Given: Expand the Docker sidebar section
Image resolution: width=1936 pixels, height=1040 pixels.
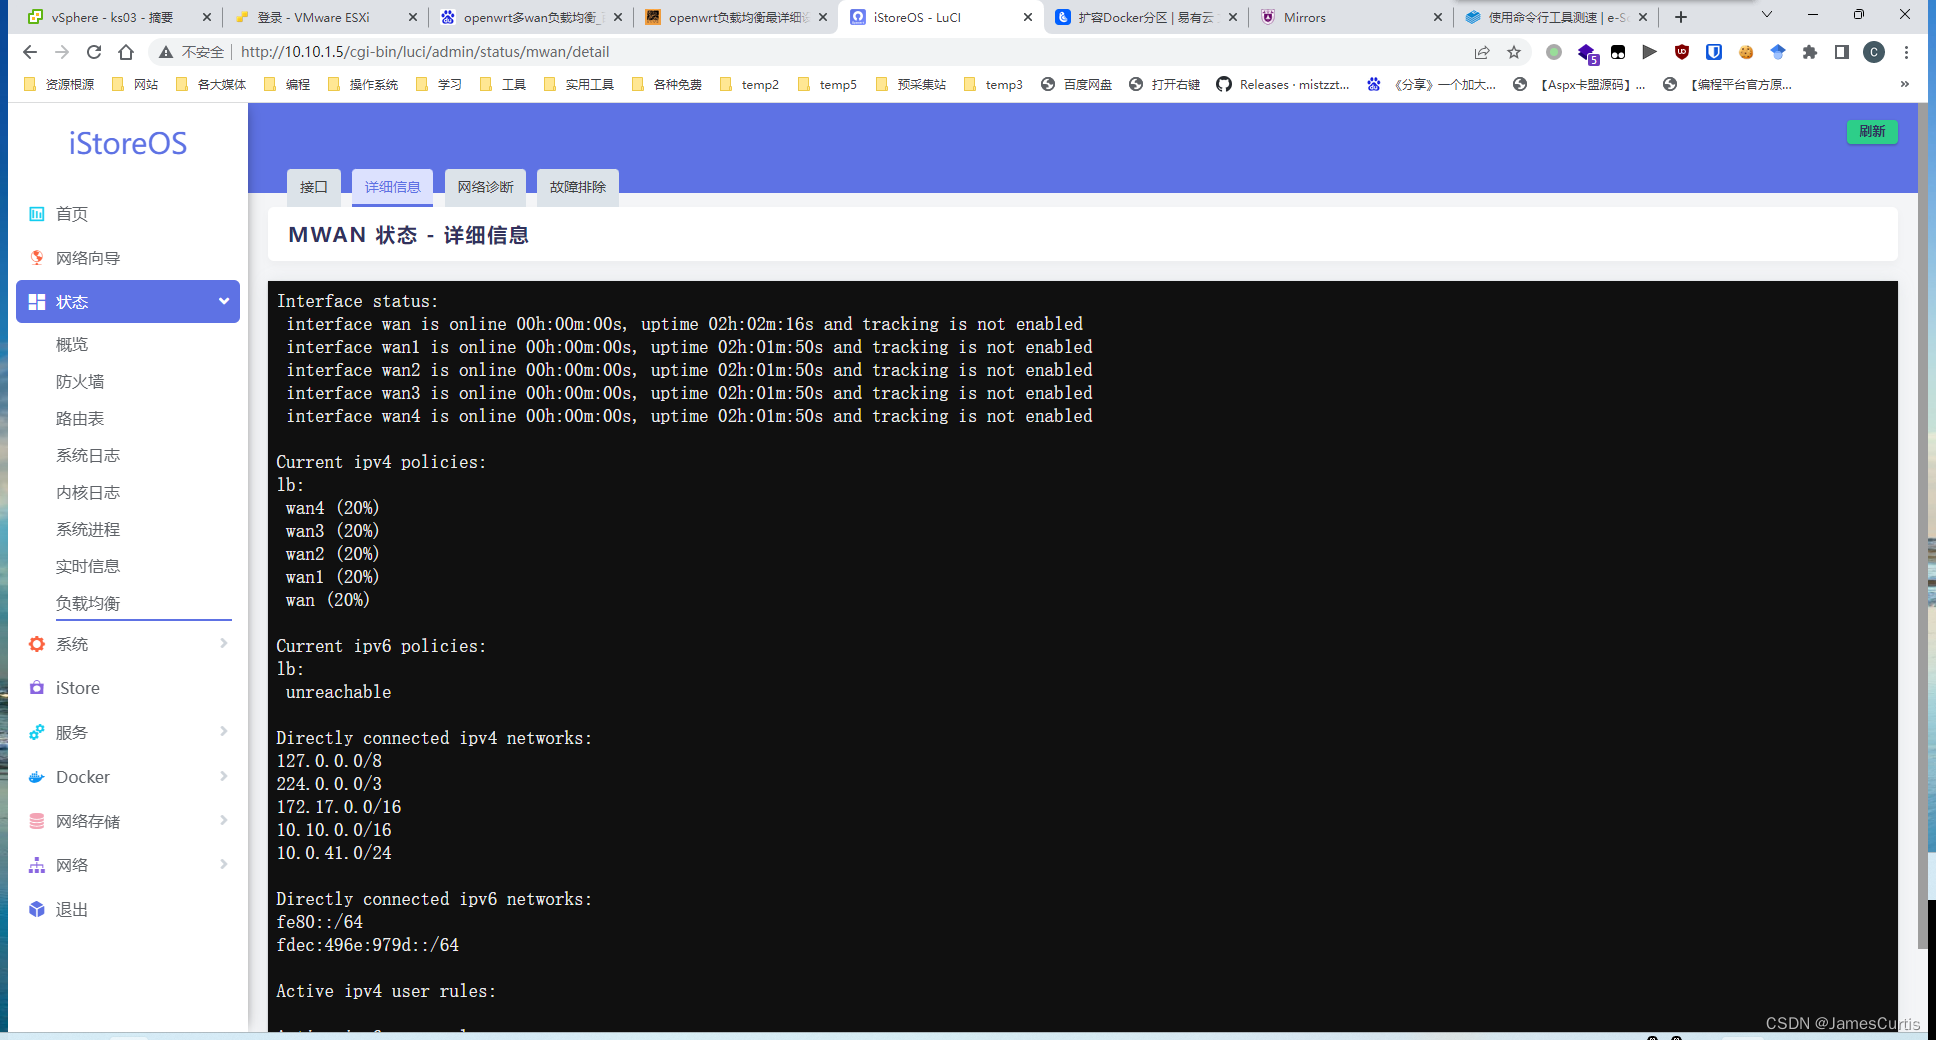Looking at the screenshot, I should (224, 776).
